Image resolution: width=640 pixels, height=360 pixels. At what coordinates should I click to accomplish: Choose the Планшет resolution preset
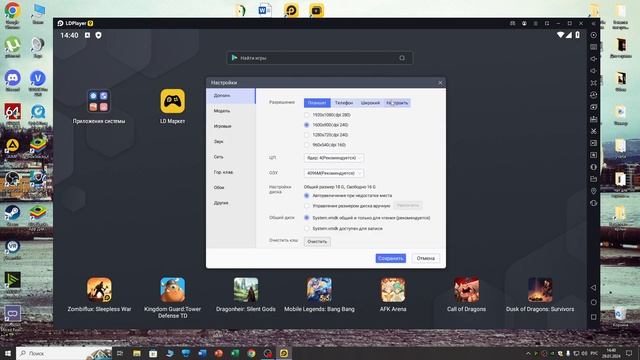point(317,103)
